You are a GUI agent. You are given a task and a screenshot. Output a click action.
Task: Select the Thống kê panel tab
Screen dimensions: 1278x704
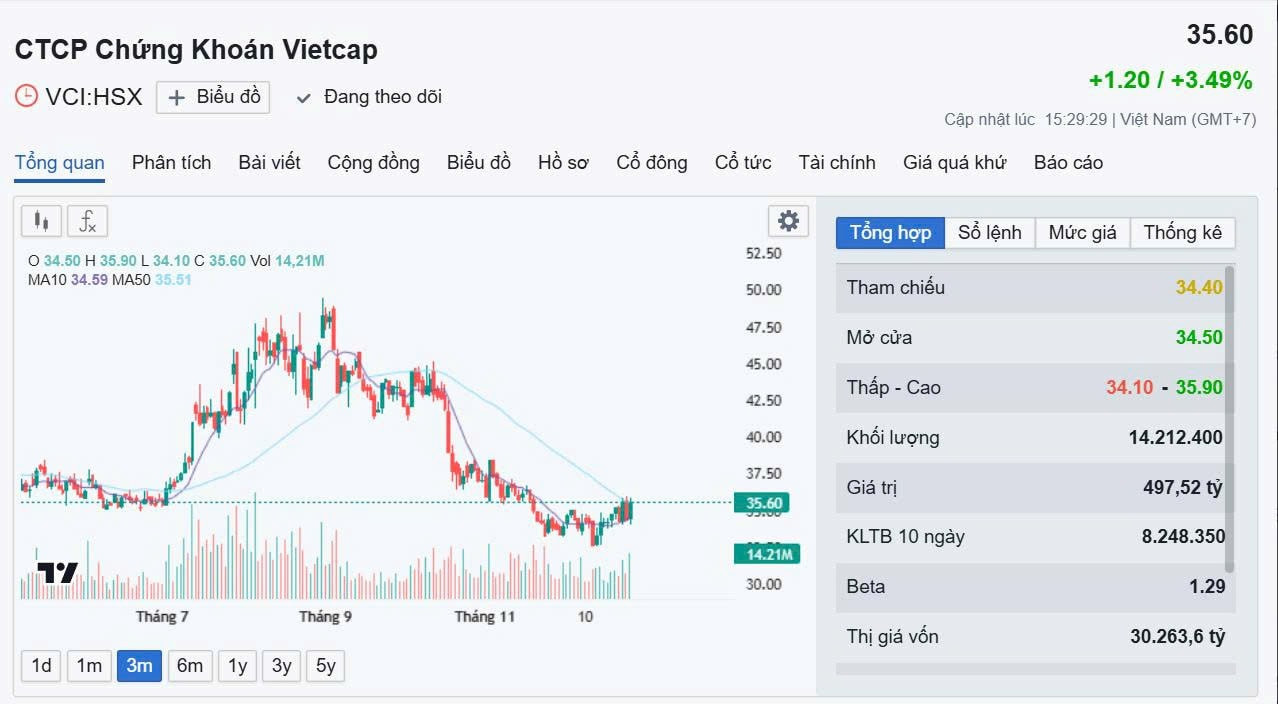tap(1182, 233)
